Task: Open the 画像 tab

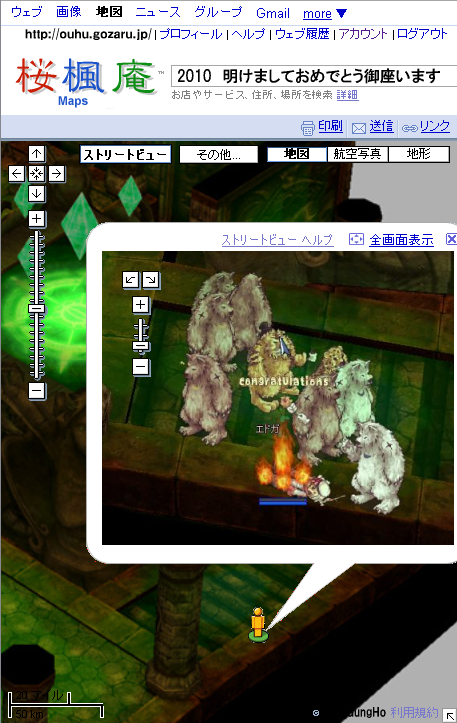Action: [69, 12]
